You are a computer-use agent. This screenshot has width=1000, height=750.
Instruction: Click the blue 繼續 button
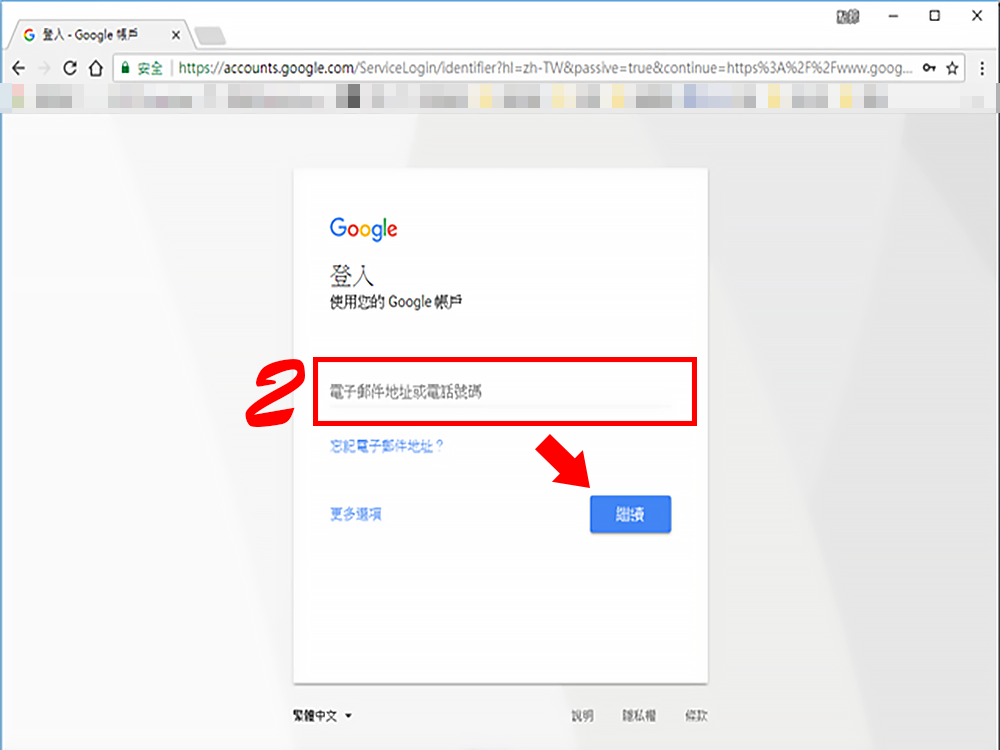point(630,514)
